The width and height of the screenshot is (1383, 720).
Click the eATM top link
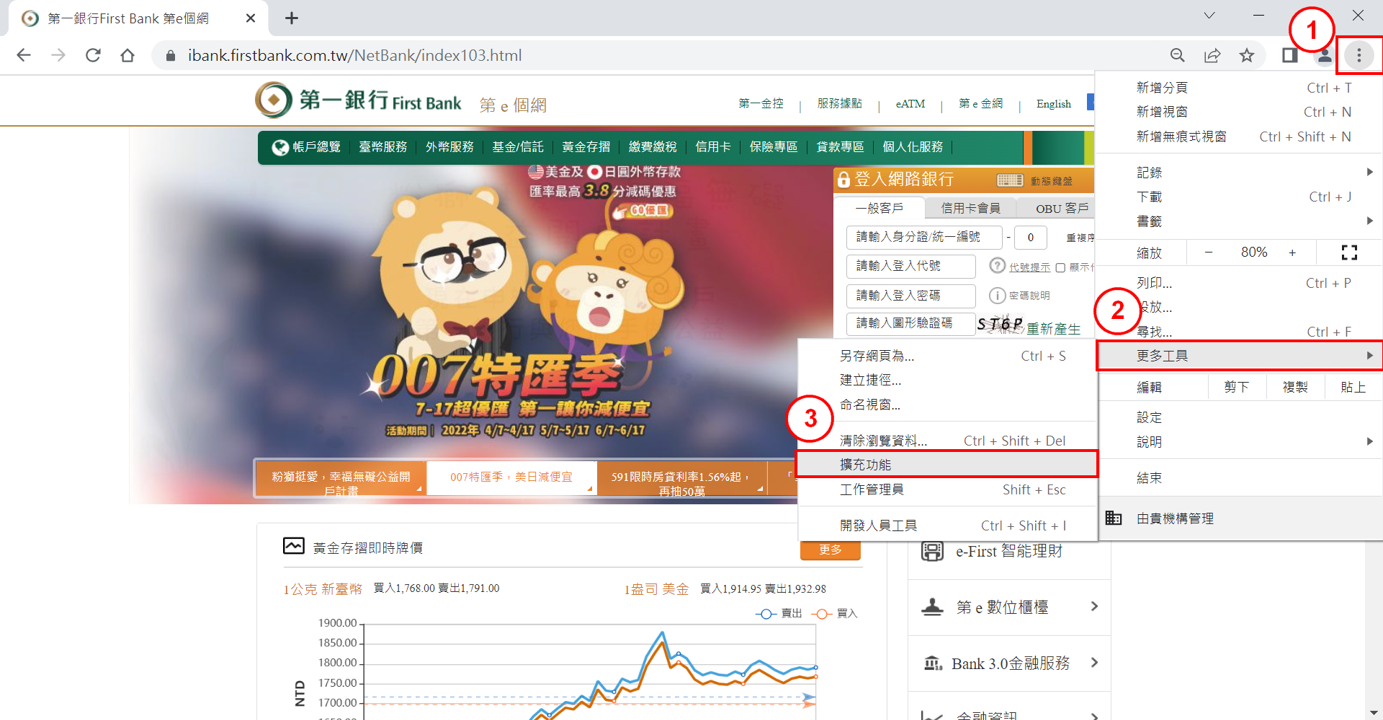click(910, 104)
